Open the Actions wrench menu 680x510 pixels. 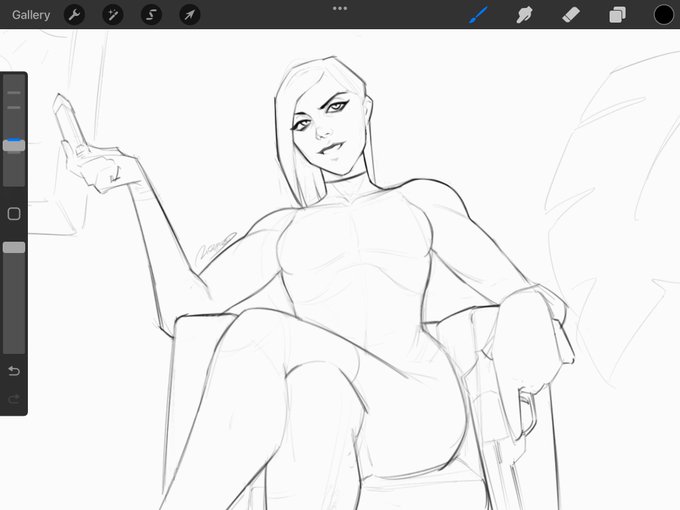click(x=75, y=15)
